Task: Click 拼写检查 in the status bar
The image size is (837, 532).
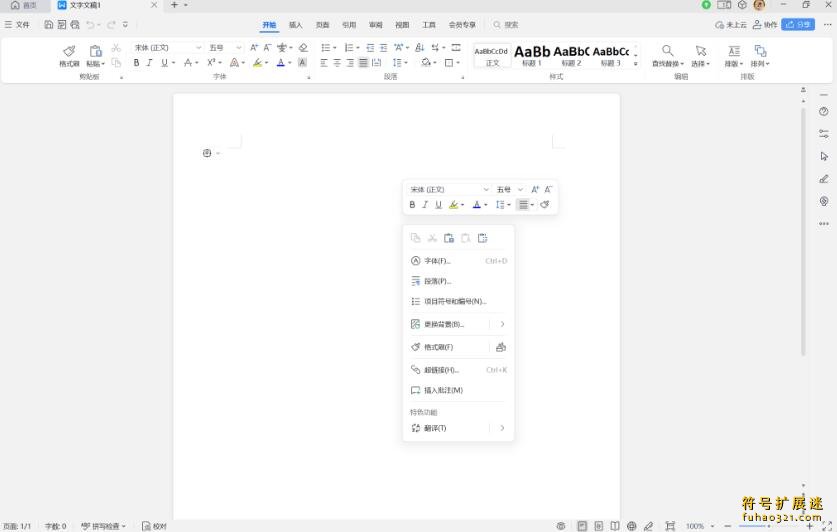Action: coord(104,526)
